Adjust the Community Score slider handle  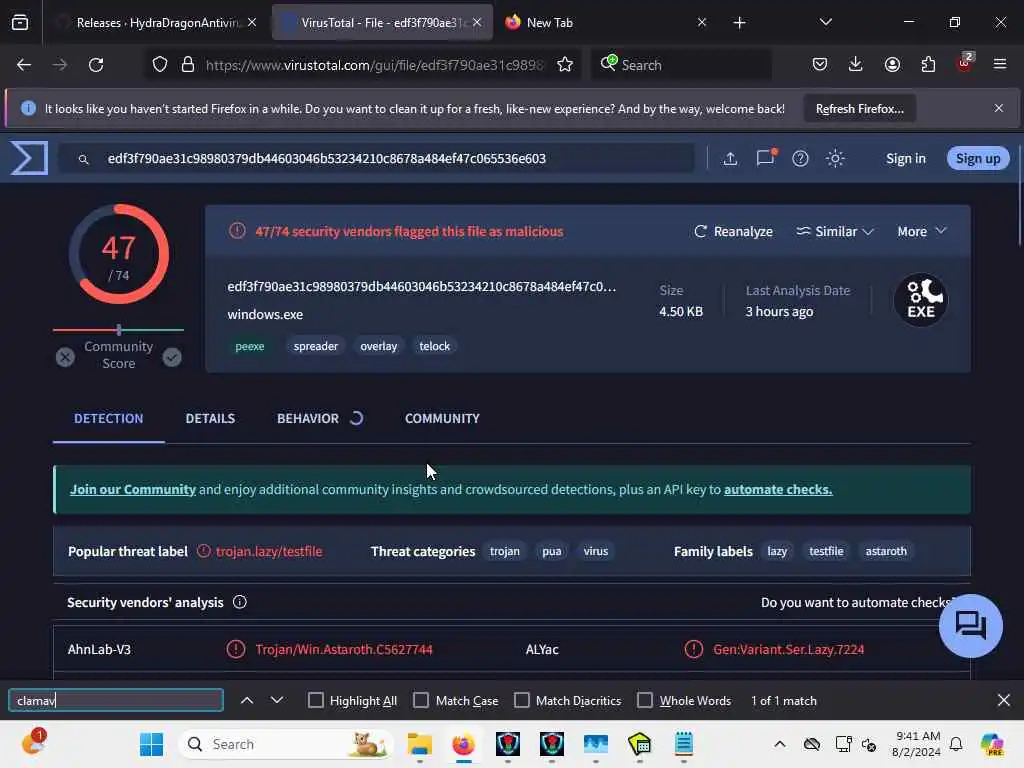coord(119,330)
